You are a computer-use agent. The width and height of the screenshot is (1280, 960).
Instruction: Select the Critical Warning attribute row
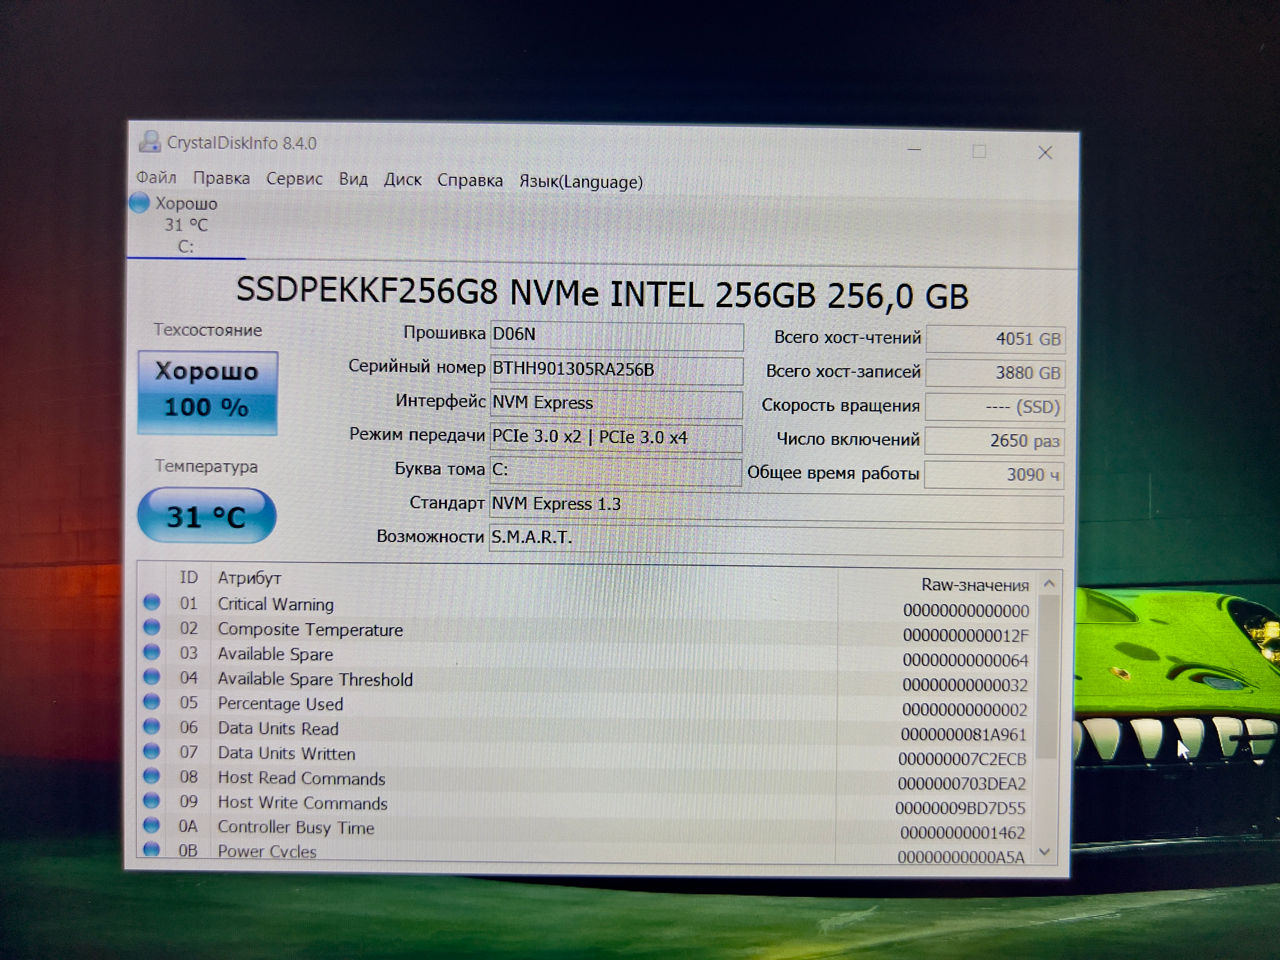(x=587, y=605)
